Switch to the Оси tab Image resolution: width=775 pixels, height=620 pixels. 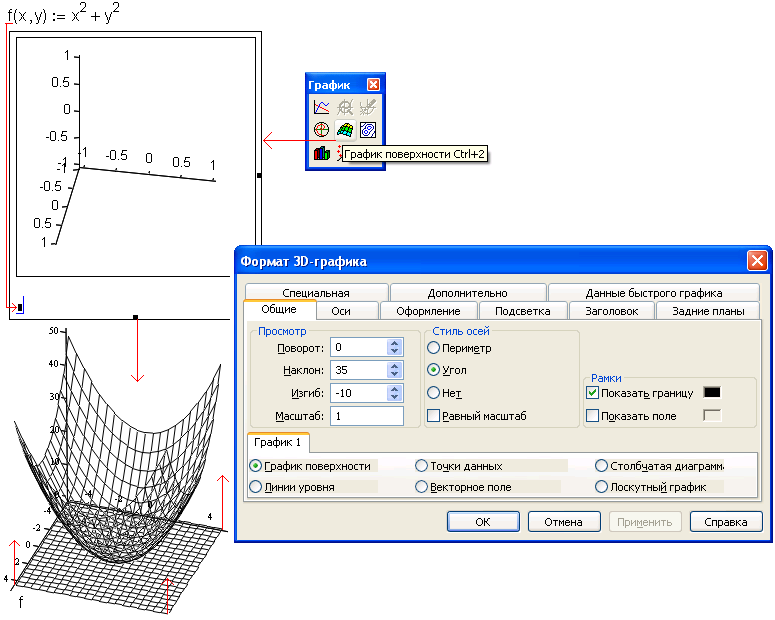(341, 311)
